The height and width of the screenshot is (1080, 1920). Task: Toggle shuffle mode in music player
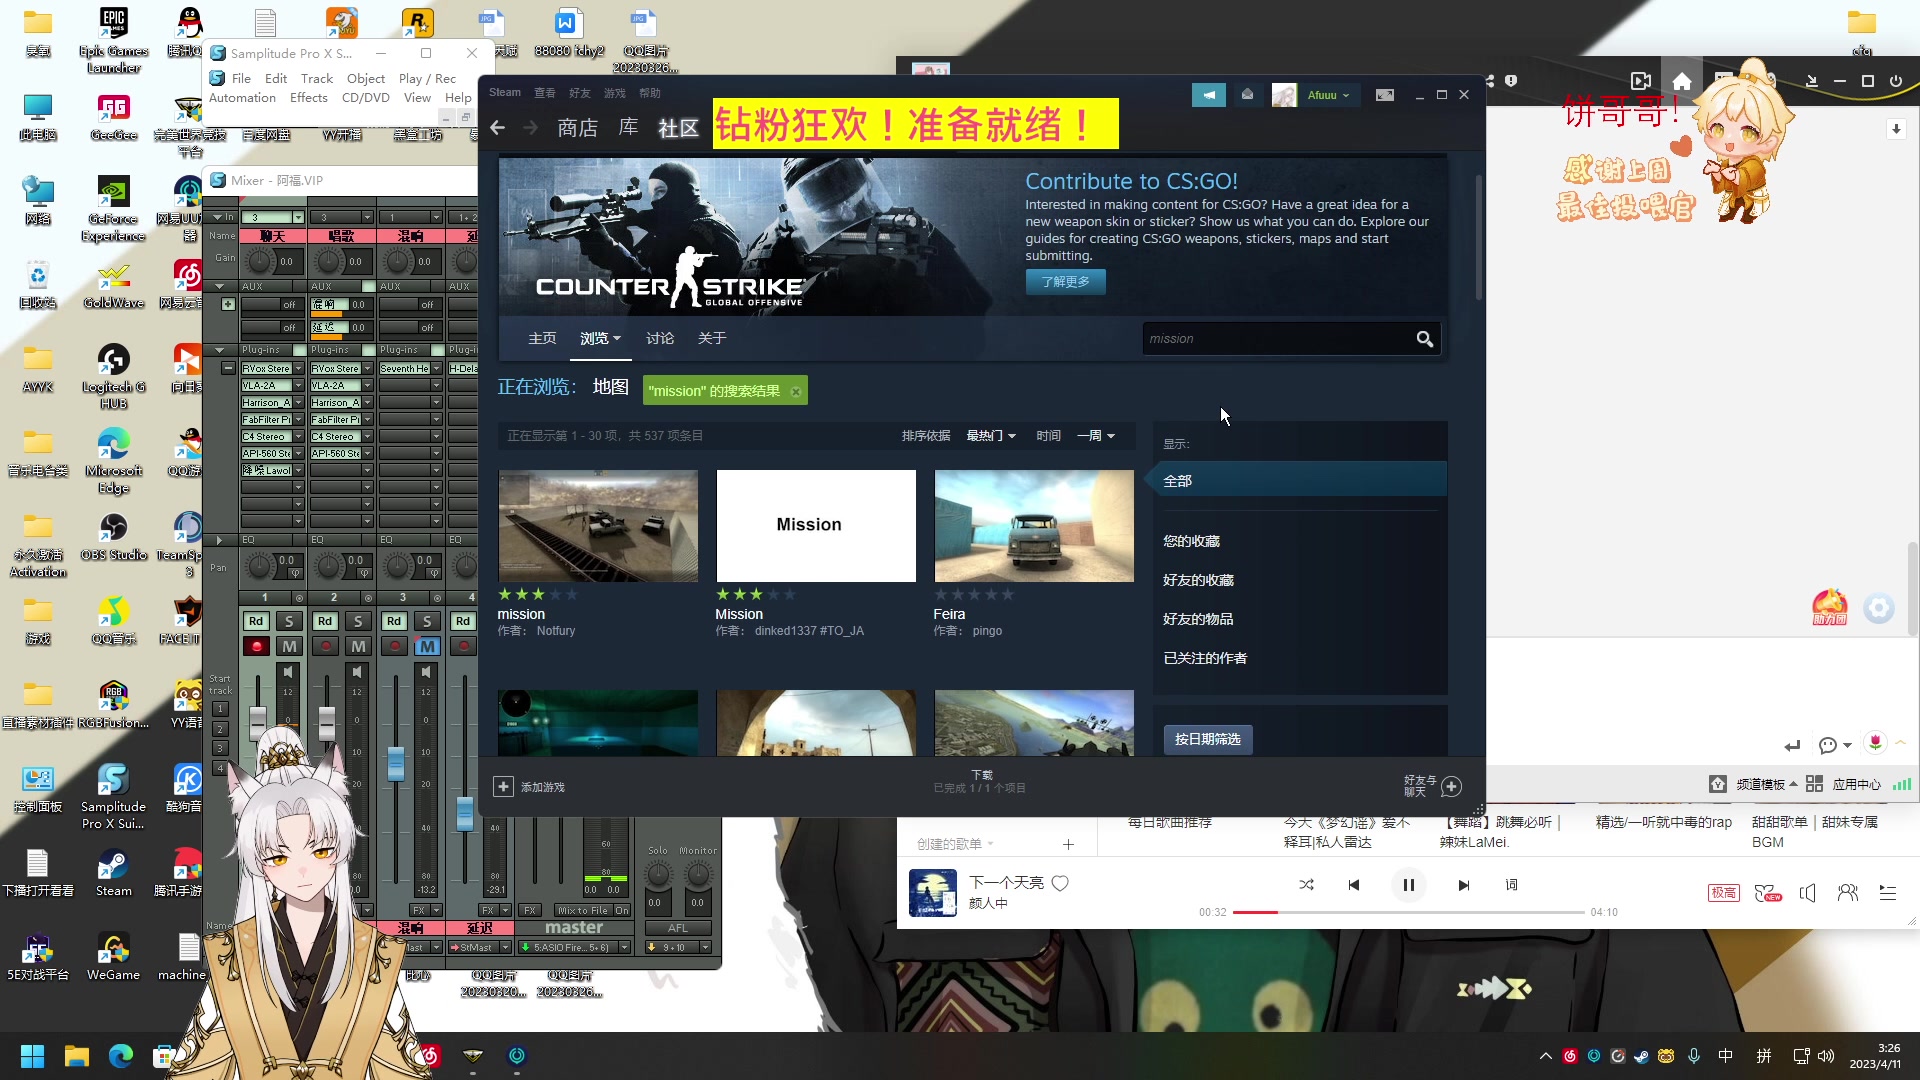click(1306, 885)
